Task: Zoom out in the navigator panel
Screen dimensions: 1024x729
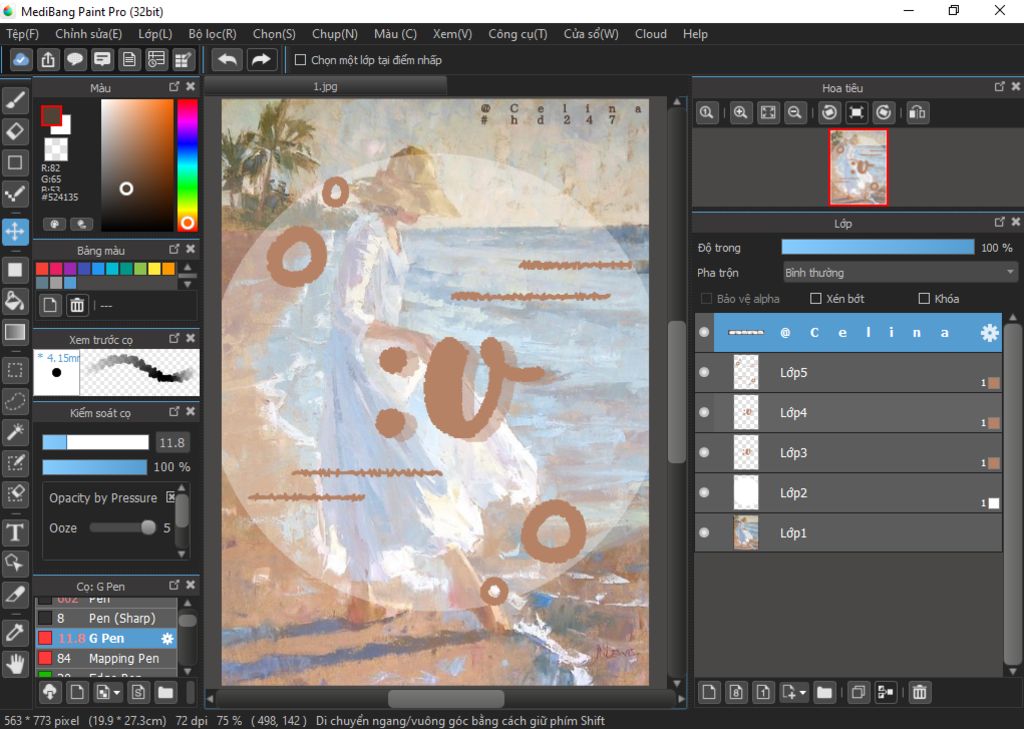Action: click(795, 112)
